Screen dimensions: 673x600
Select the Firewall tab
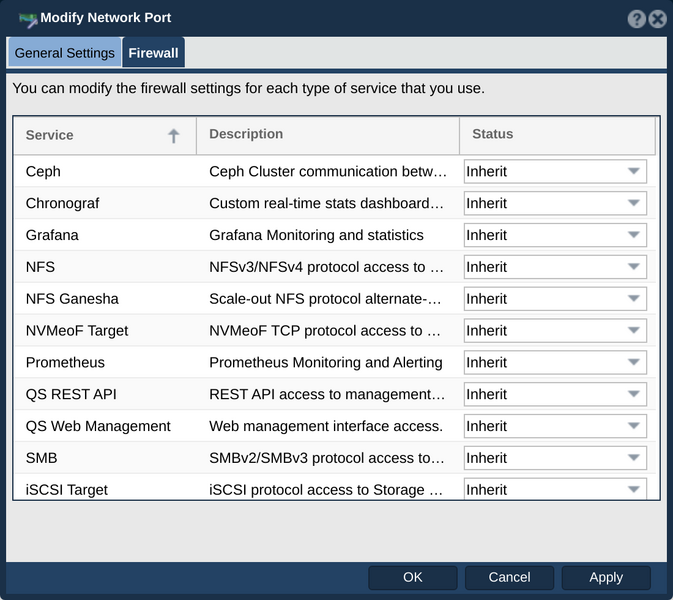(x=153, y=53)
